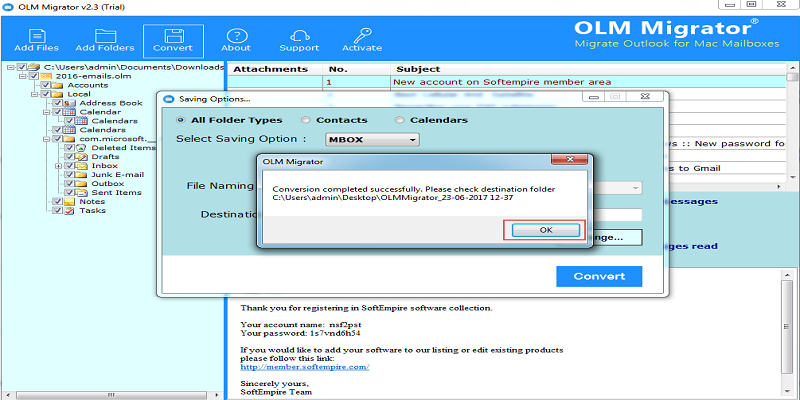800x400 pixels.
Task: Click the Inbox folder icon
Action: [x=82, y=166]
